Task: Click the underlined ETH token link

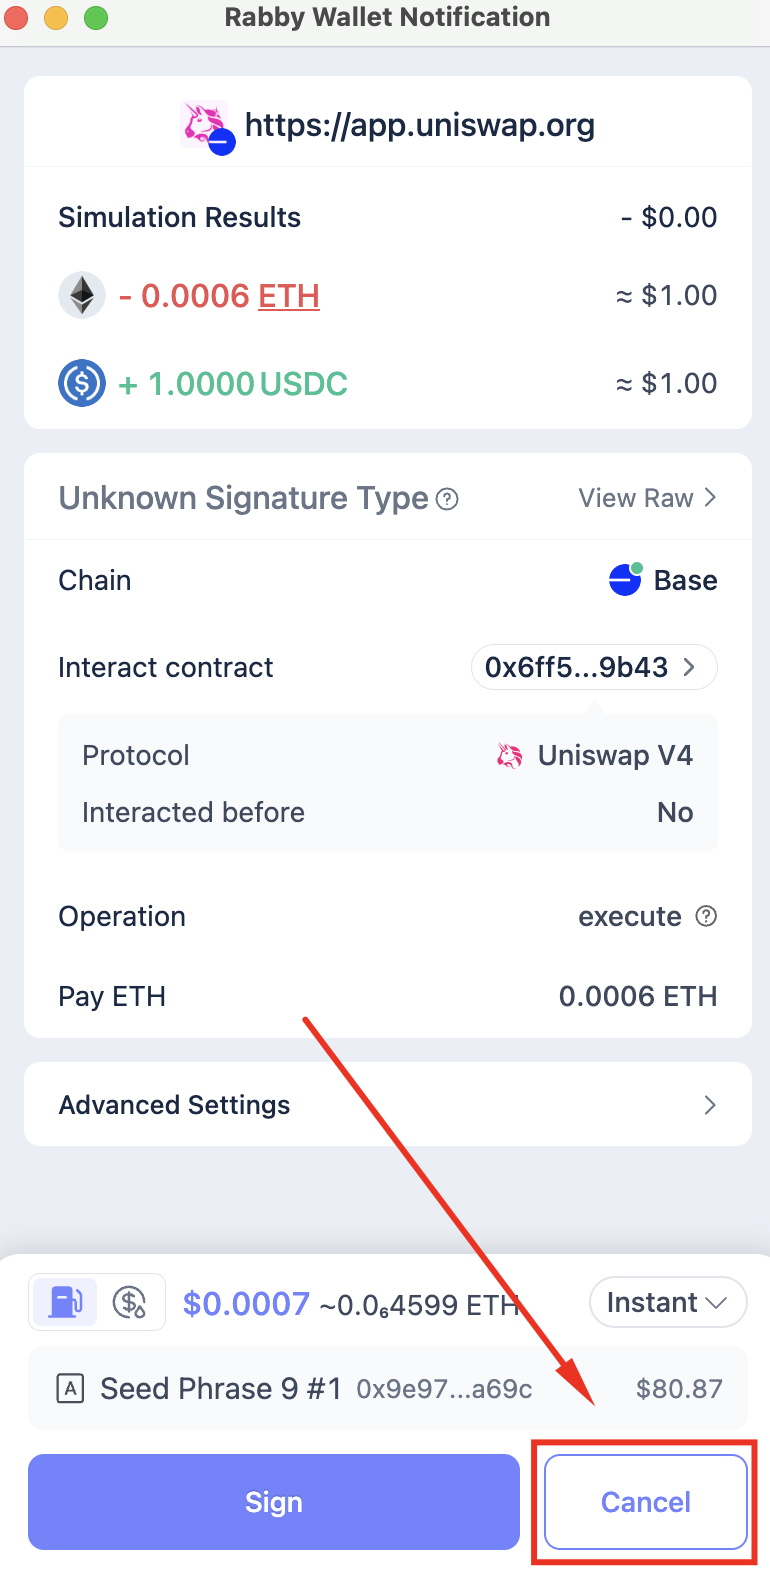Action: [289, 296]
